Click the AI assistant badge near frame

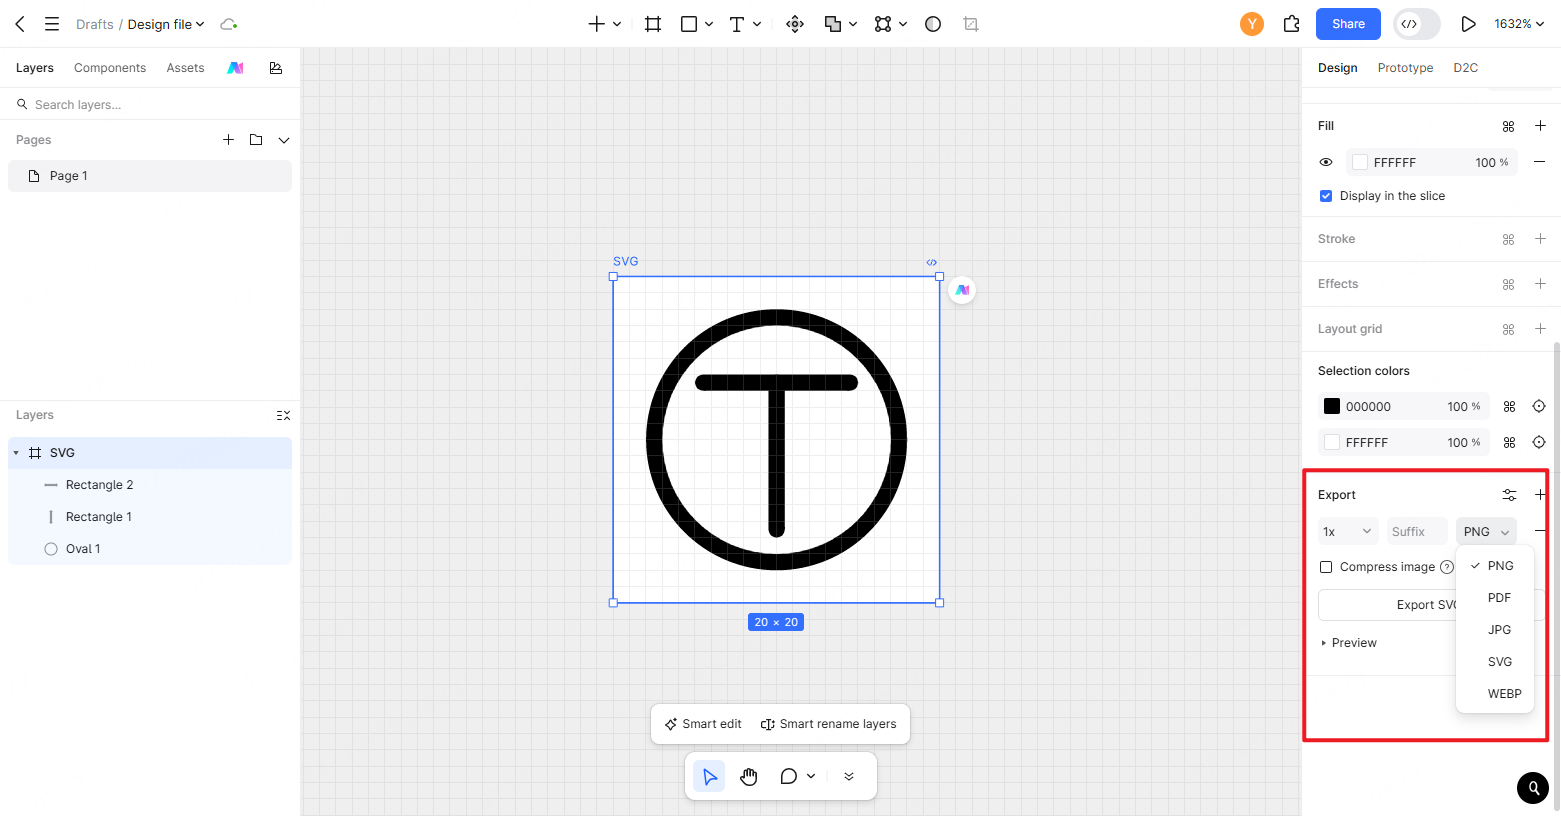[962, 290]
